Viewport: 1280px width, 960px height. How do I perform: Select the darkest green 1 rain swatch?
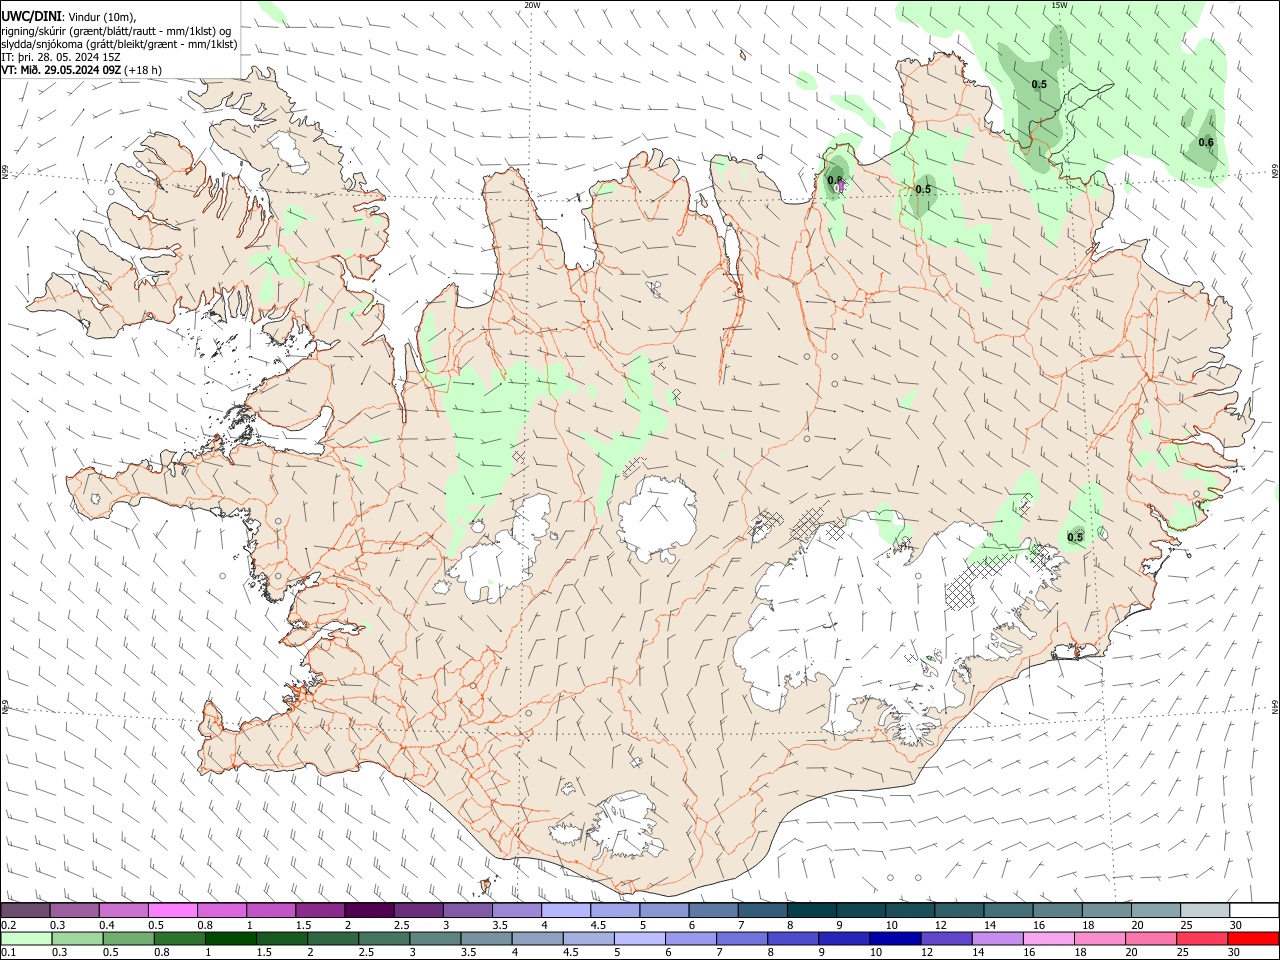coord(230,938)
